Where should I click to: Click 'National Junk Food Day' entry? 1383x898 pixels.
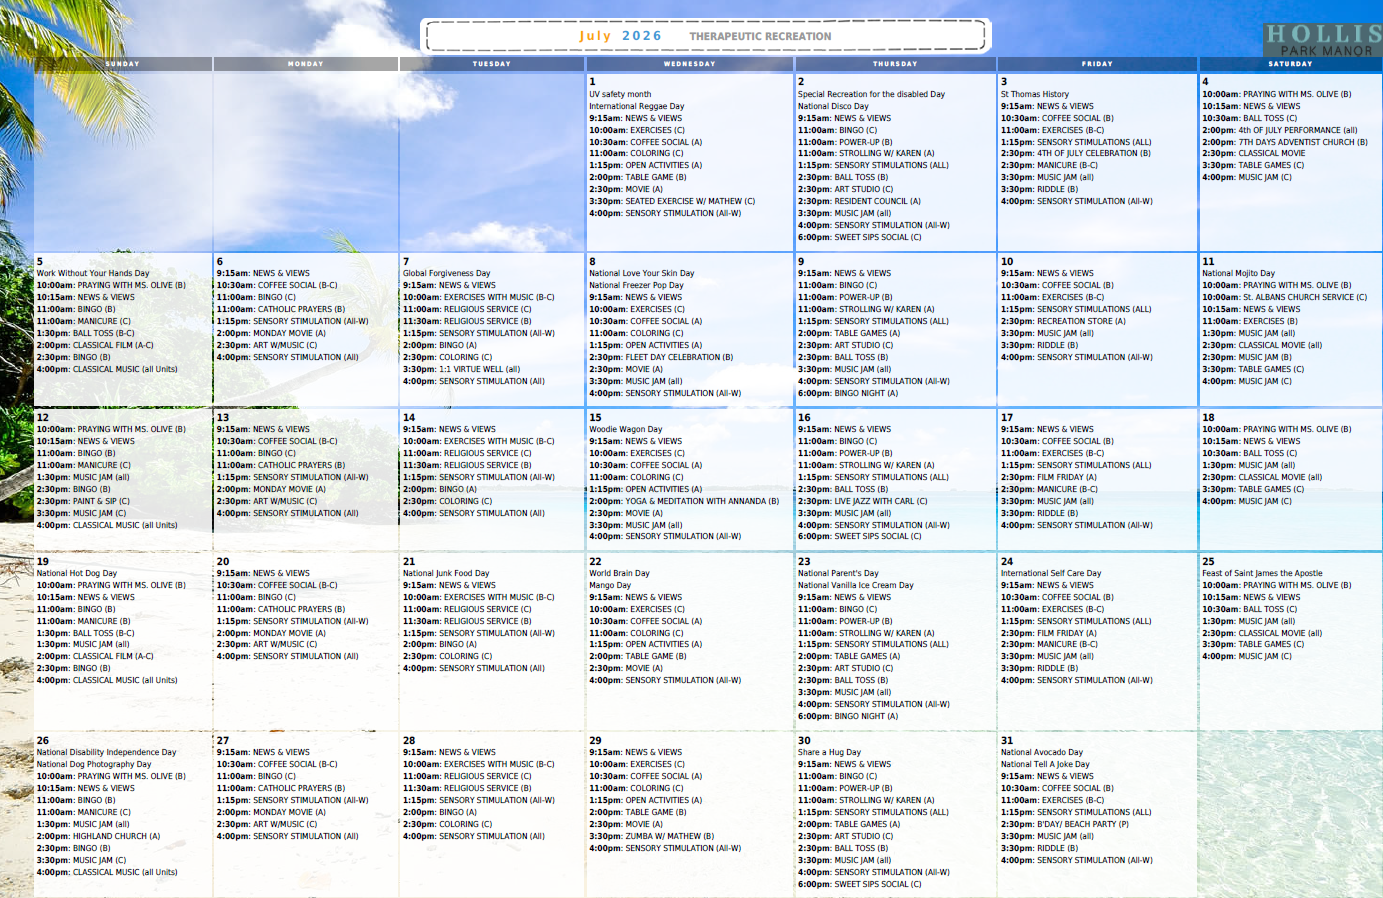coord(446,573)
